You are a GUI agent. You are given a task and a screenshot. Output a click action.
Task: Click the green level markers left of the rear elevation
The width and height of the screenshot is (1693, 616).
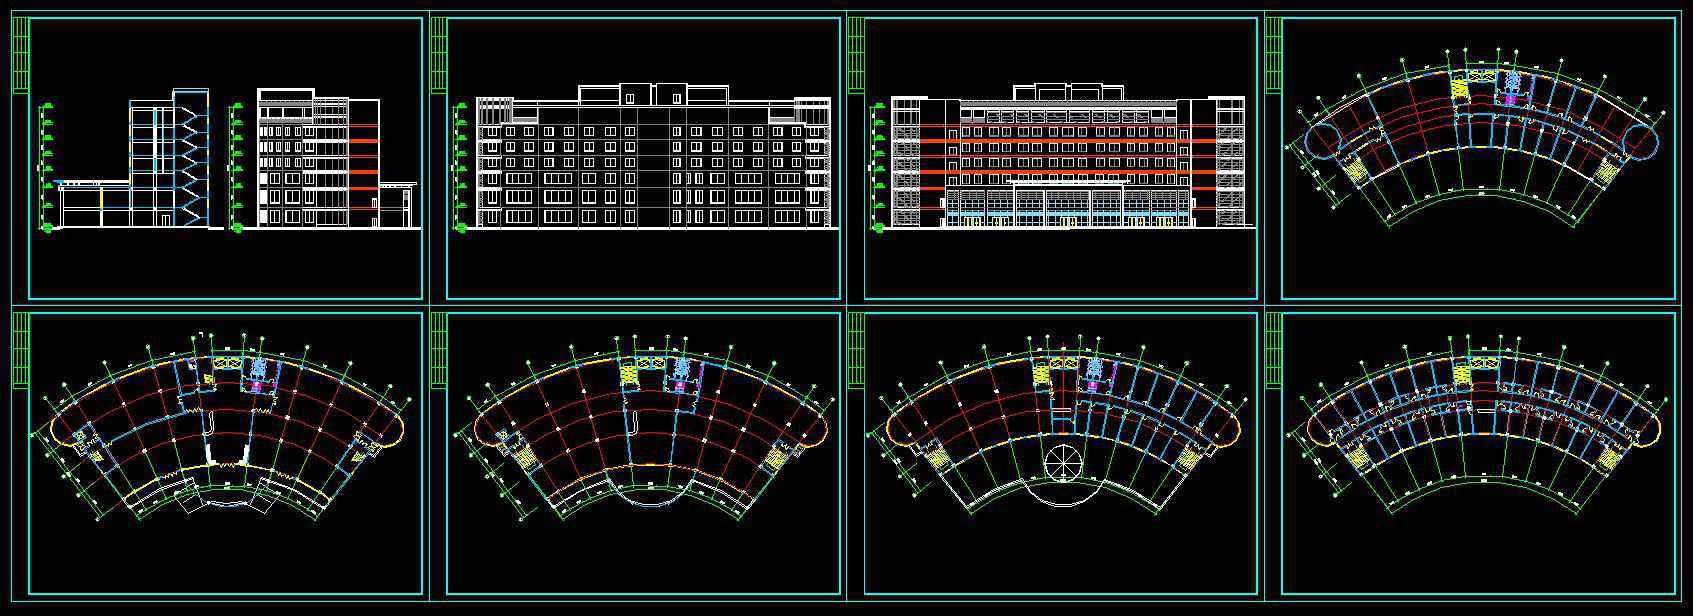click(x=461, y=167)
